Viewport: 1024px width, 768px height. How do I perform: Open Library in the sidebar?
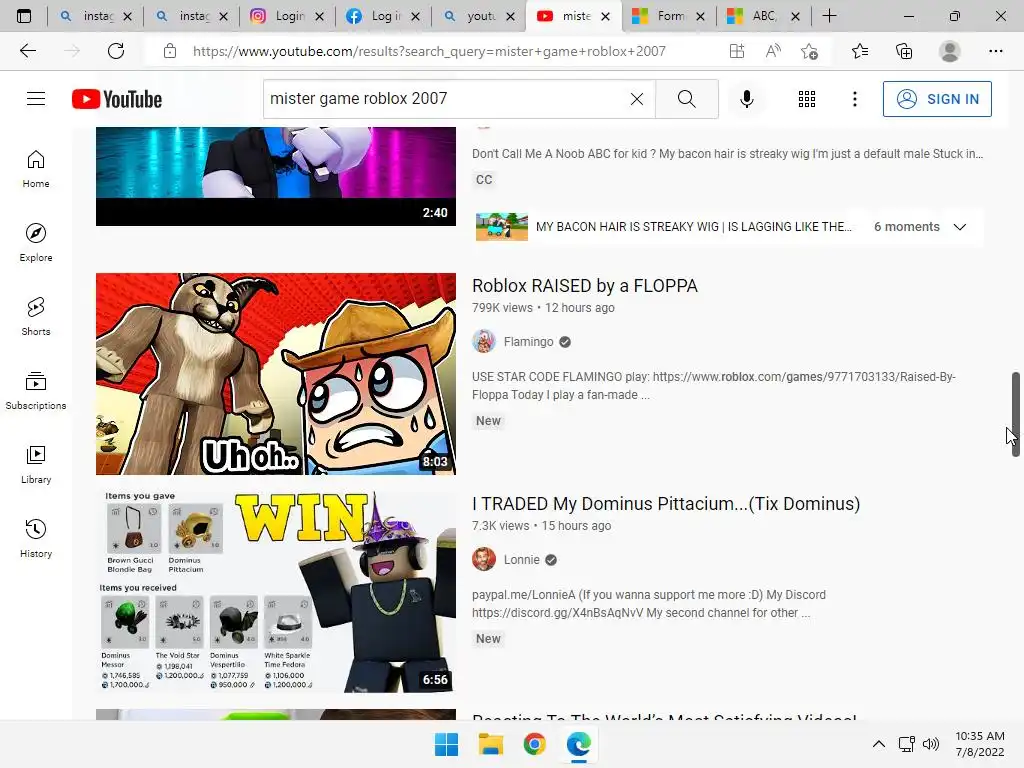[x=36, y=464]
